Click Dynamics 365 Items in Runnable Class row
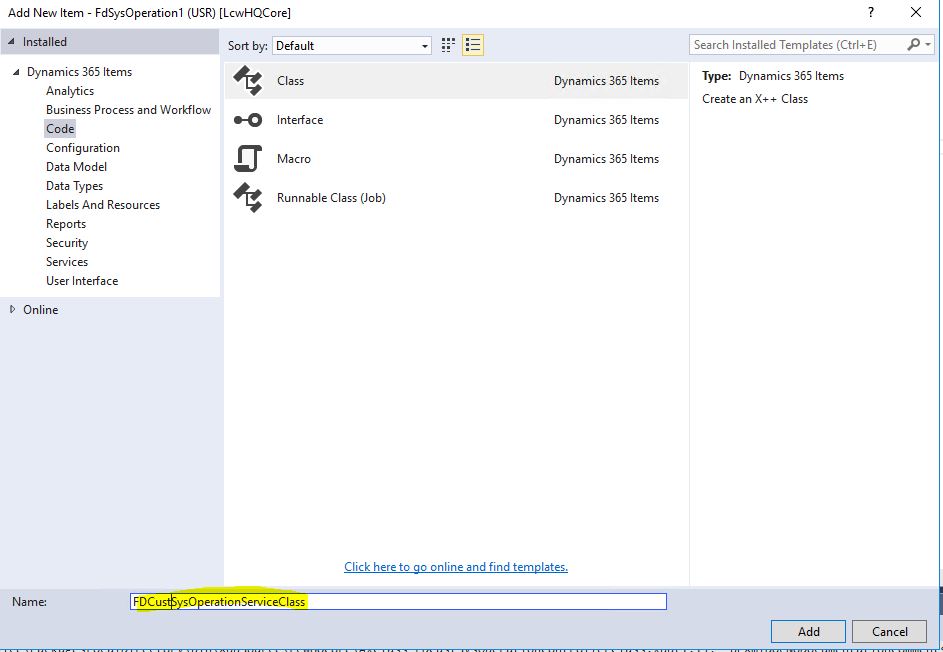 click(x=606, y=198)
